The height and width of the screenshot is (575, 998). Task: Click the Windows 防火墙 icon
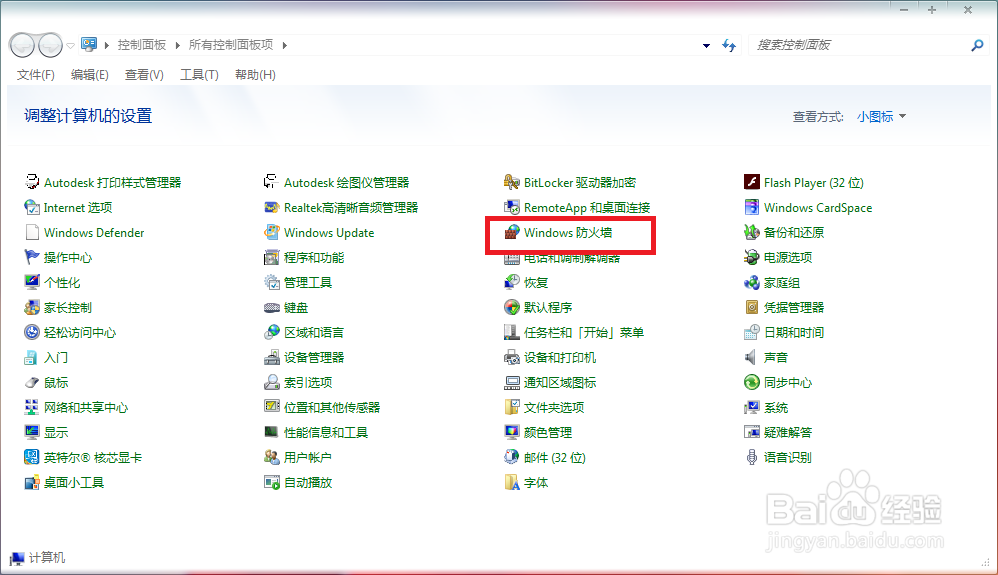[x=512, y=232]
